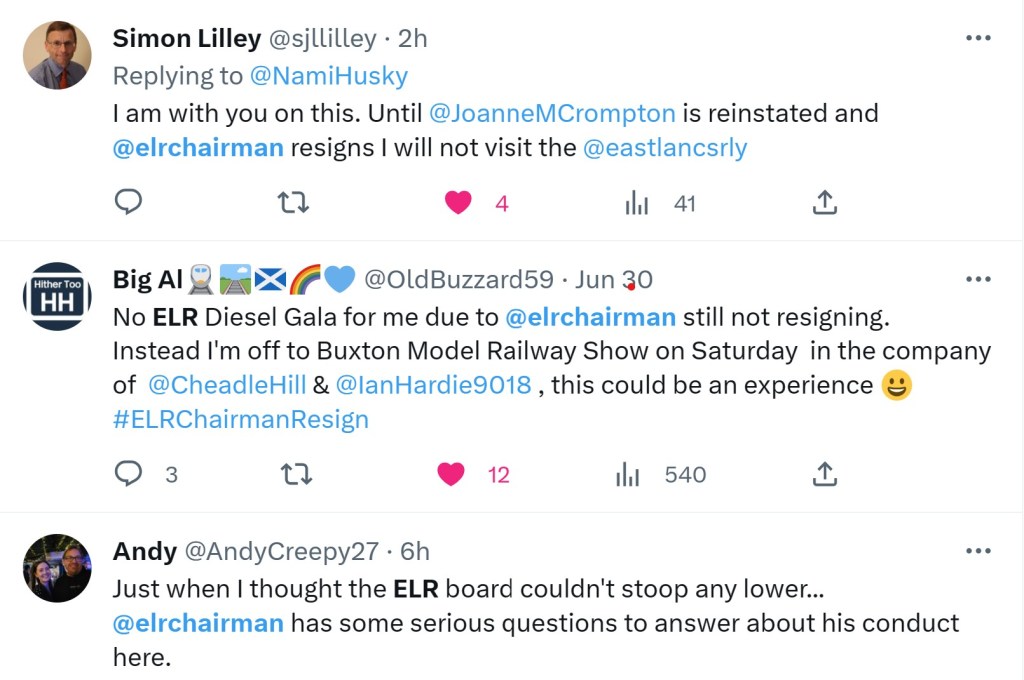Retweet Simon Lilley's tweet
Screen dimensions: 1024x680
click(293, 203)
